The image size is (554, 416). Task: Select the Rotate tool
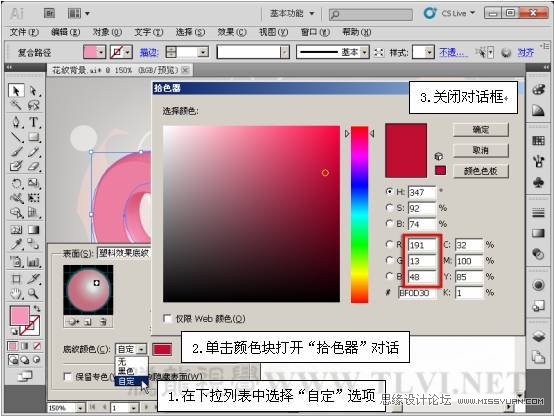pos(16,183)
